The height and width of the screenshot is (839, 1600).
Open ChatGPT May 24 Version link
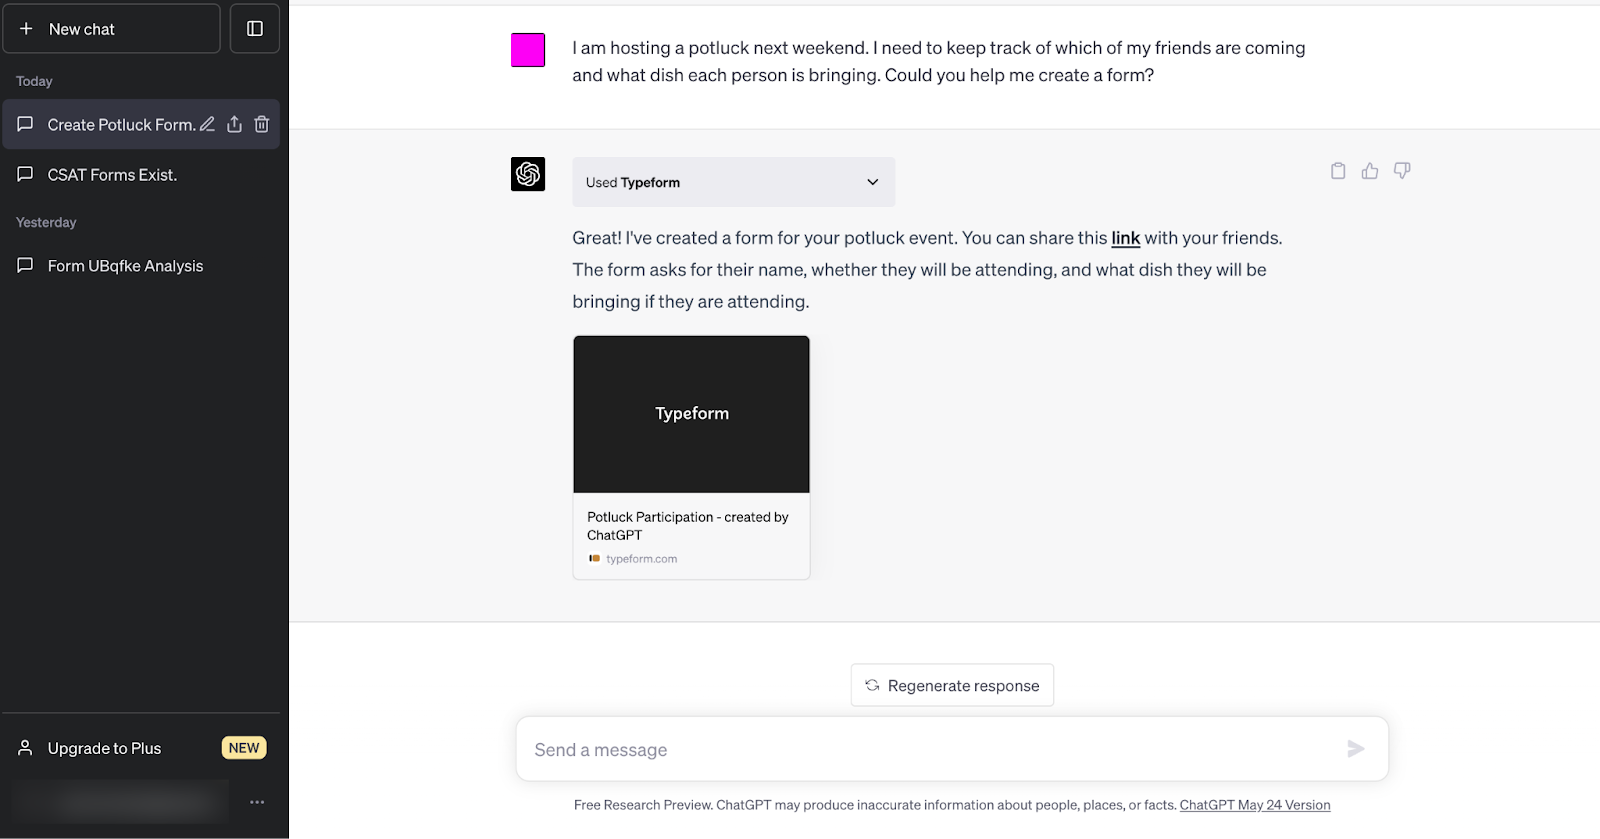1255,805
